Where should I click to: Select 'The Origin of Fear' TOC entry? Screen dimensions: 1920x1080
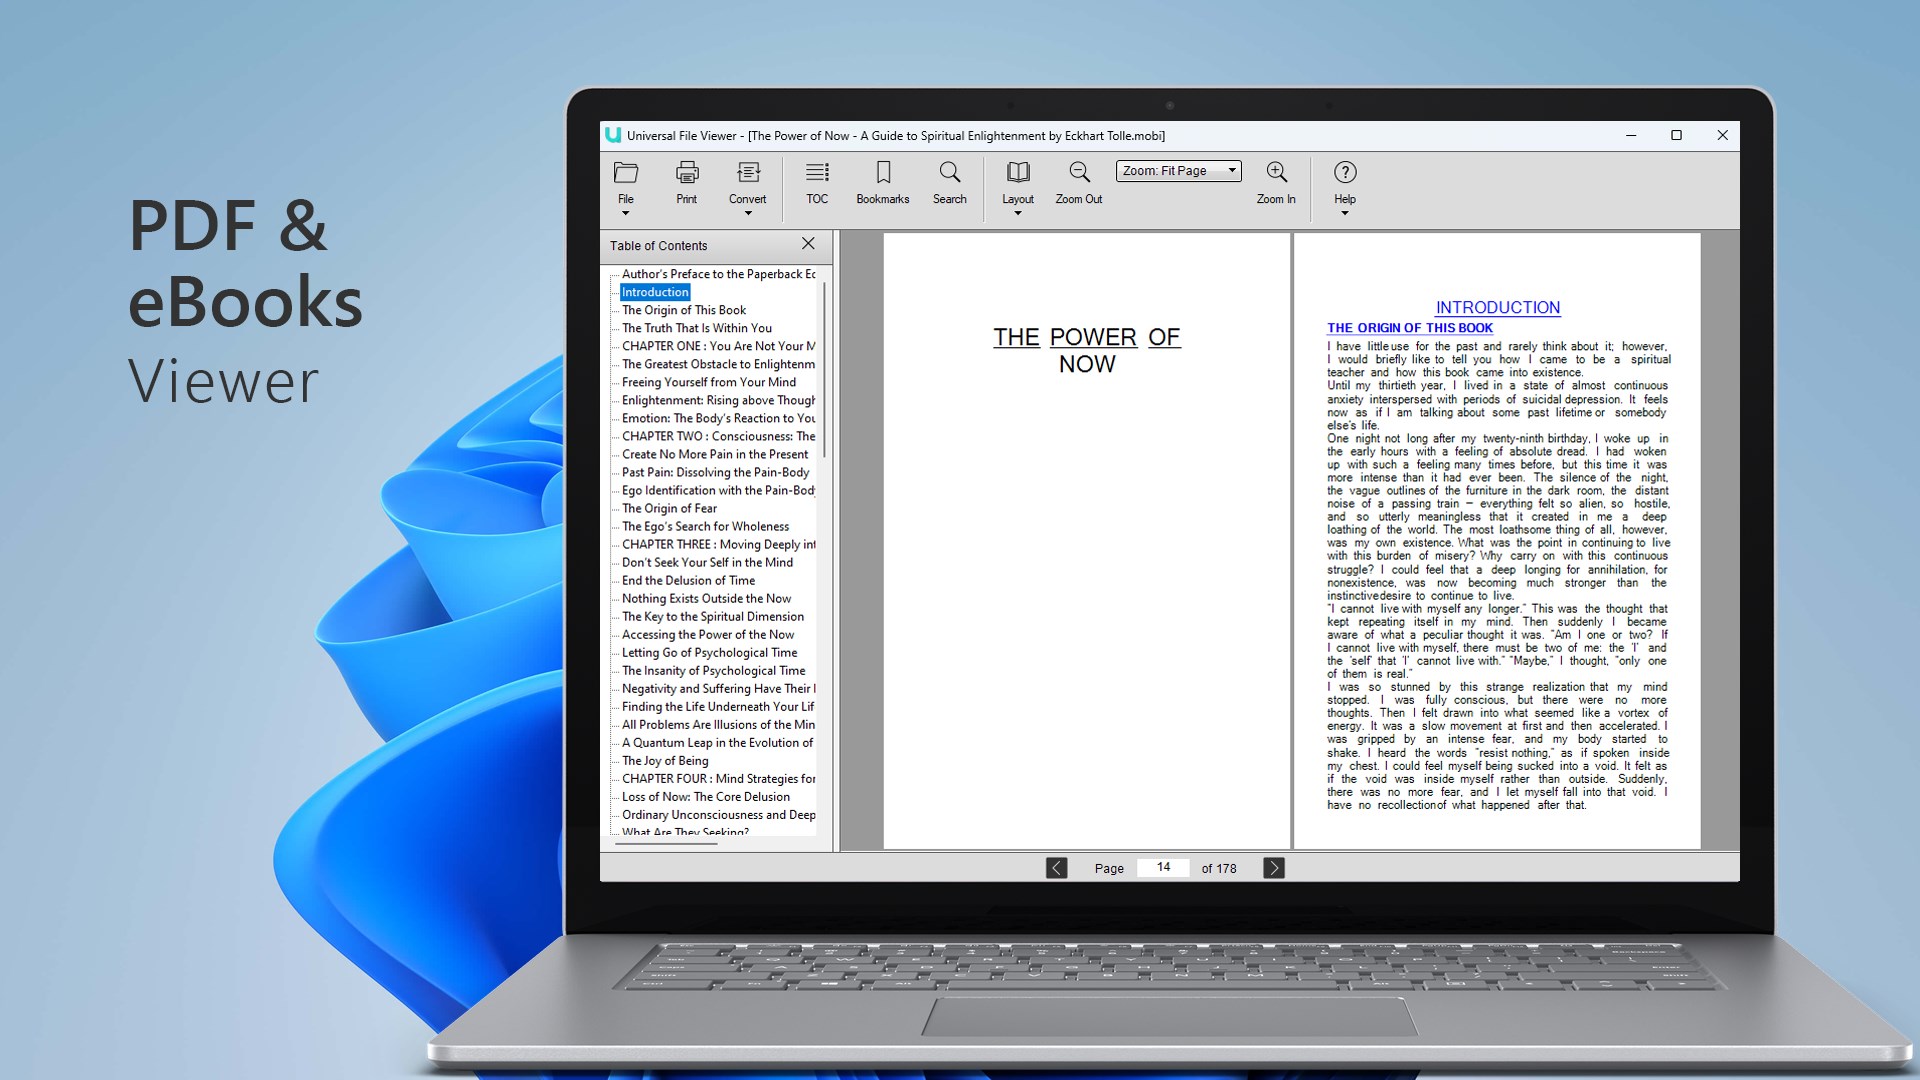point(669,508)
